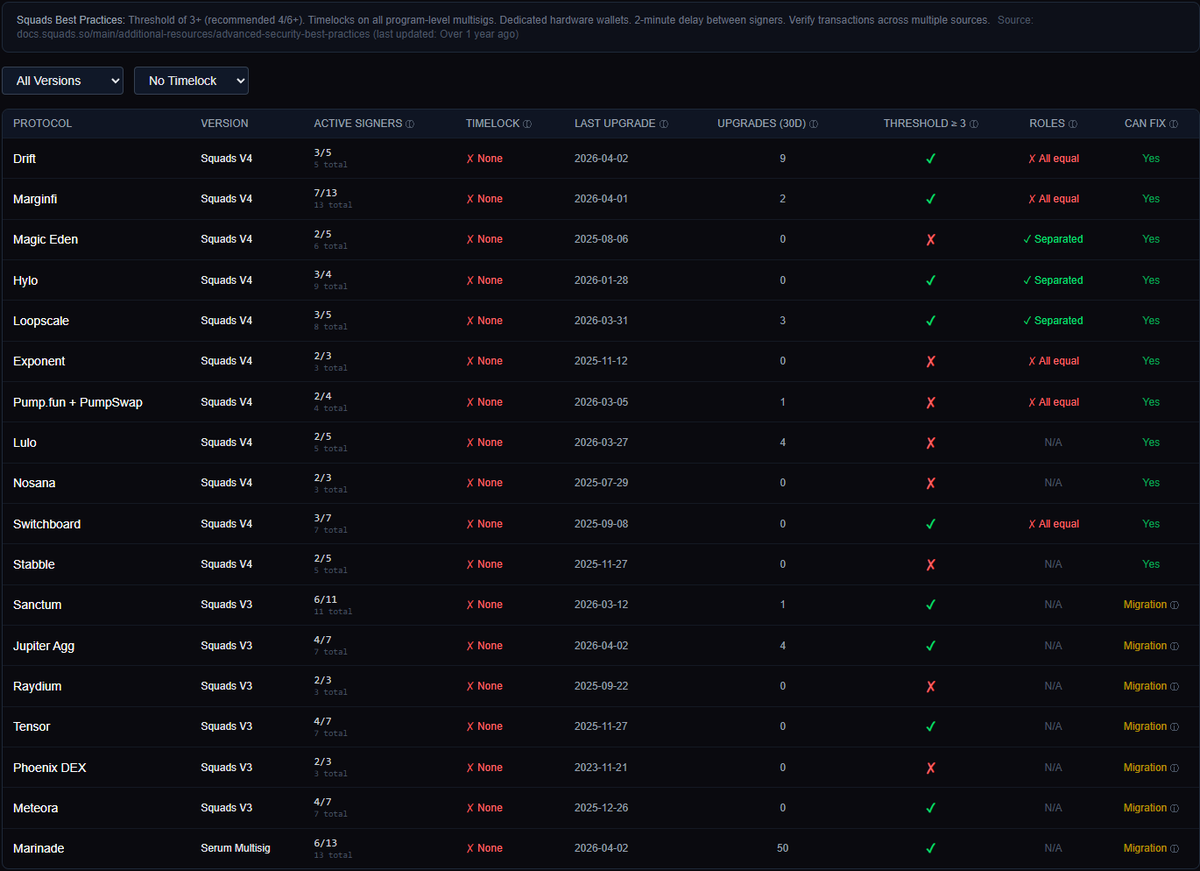Sort by the Roles column header
This screenshot has width=1200, height=871.
(1047, 123)
